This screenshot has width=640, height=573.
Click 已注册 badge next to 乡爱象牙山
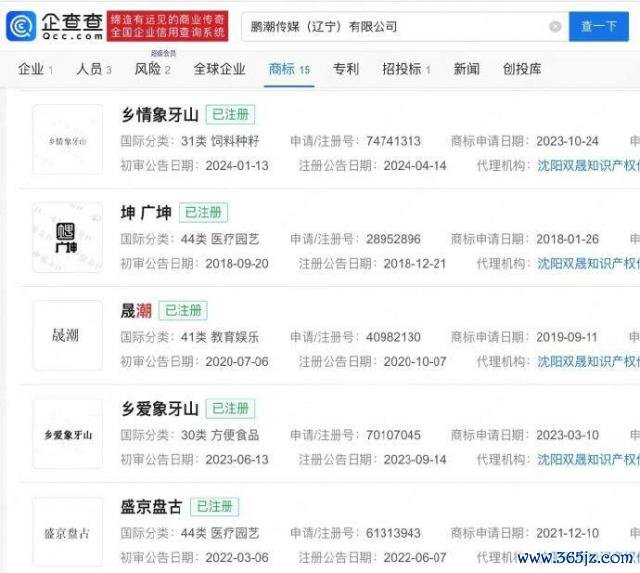click(231, 409)
